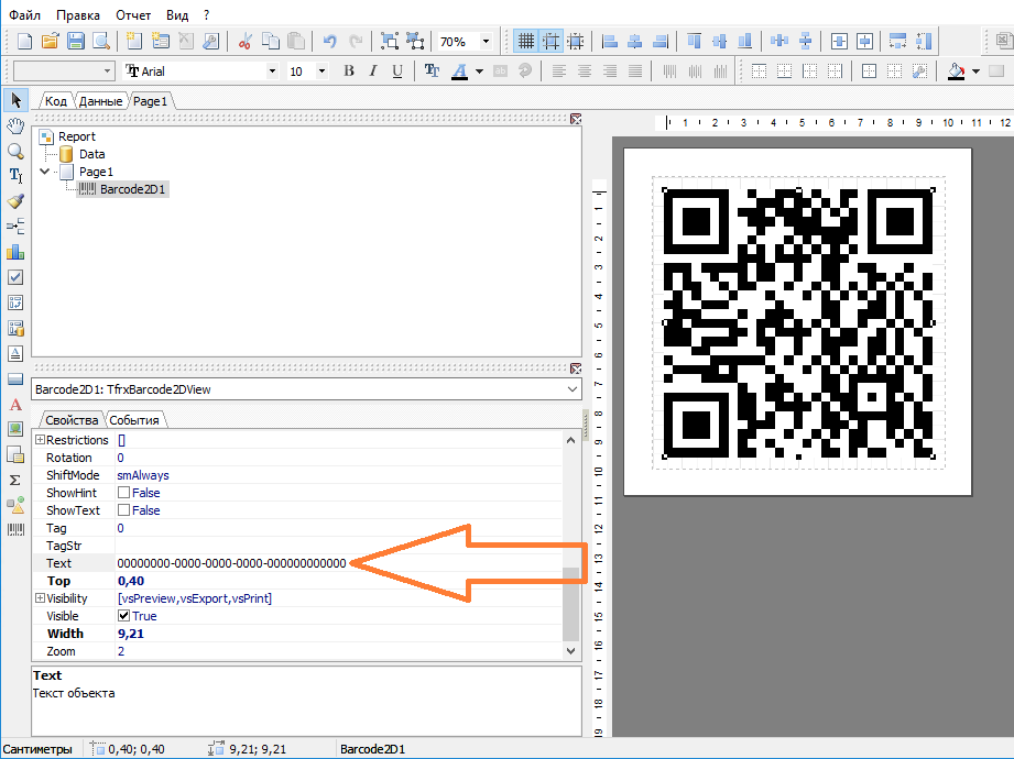
Task: Click the fill color paint bucket
Action: click(956, 71)
